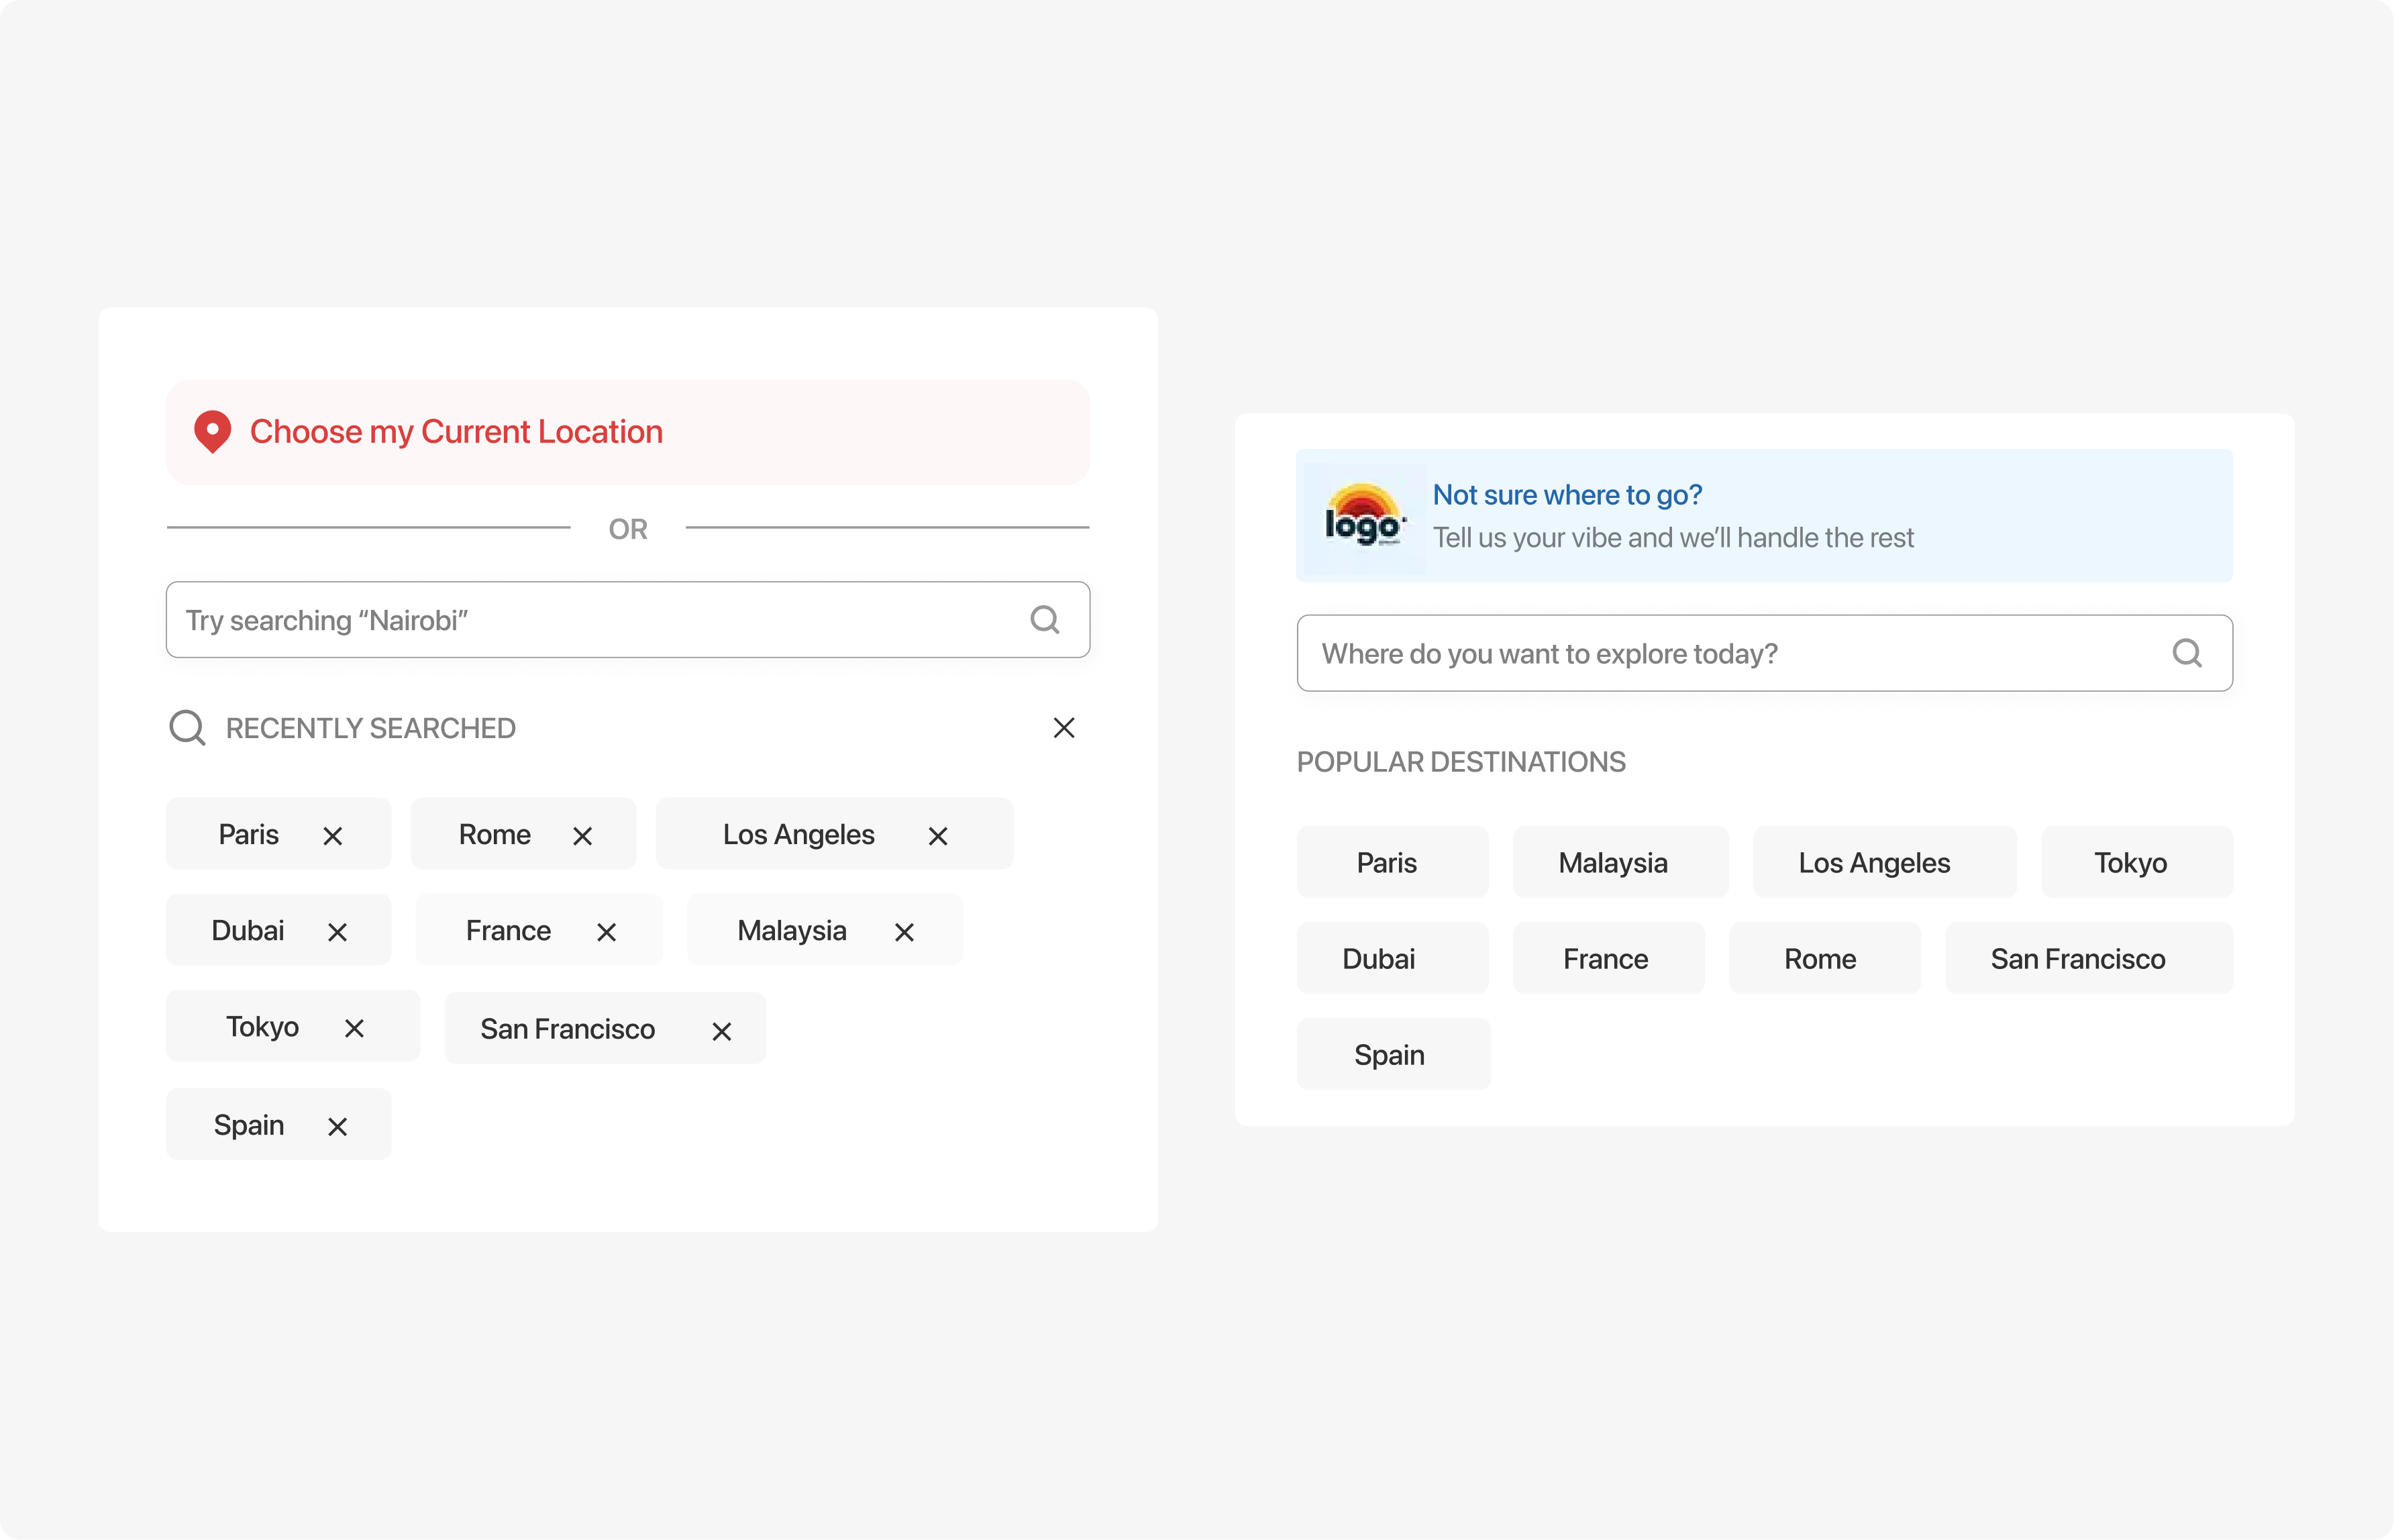This screenshot has width=2394, height=1540.
Task: Clear all recently searched with the X
Action: coord(1063,728)
